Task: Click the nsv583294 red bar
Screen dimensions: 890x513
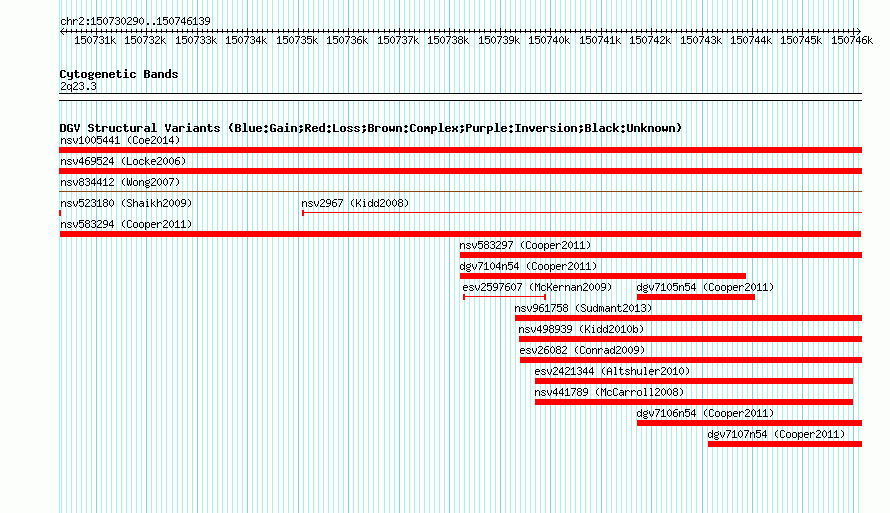Action: click(x=460, y=234)
